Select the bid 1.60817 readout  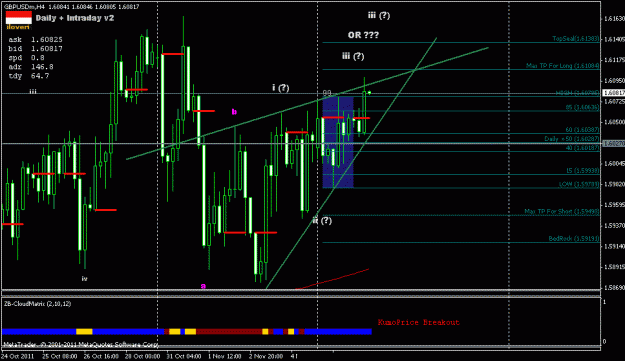35,49
